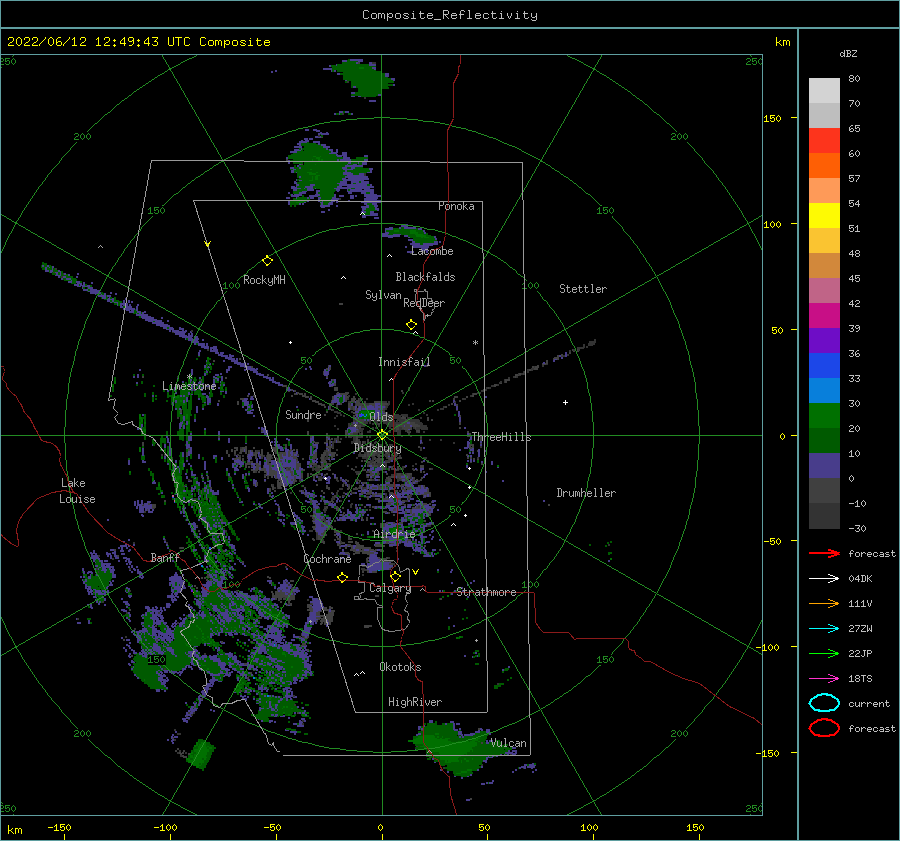The image size is (900, 841).
Task: Select the orange 111V arrow legend icon
Action: pyautogui.click(x=824, y=603)
